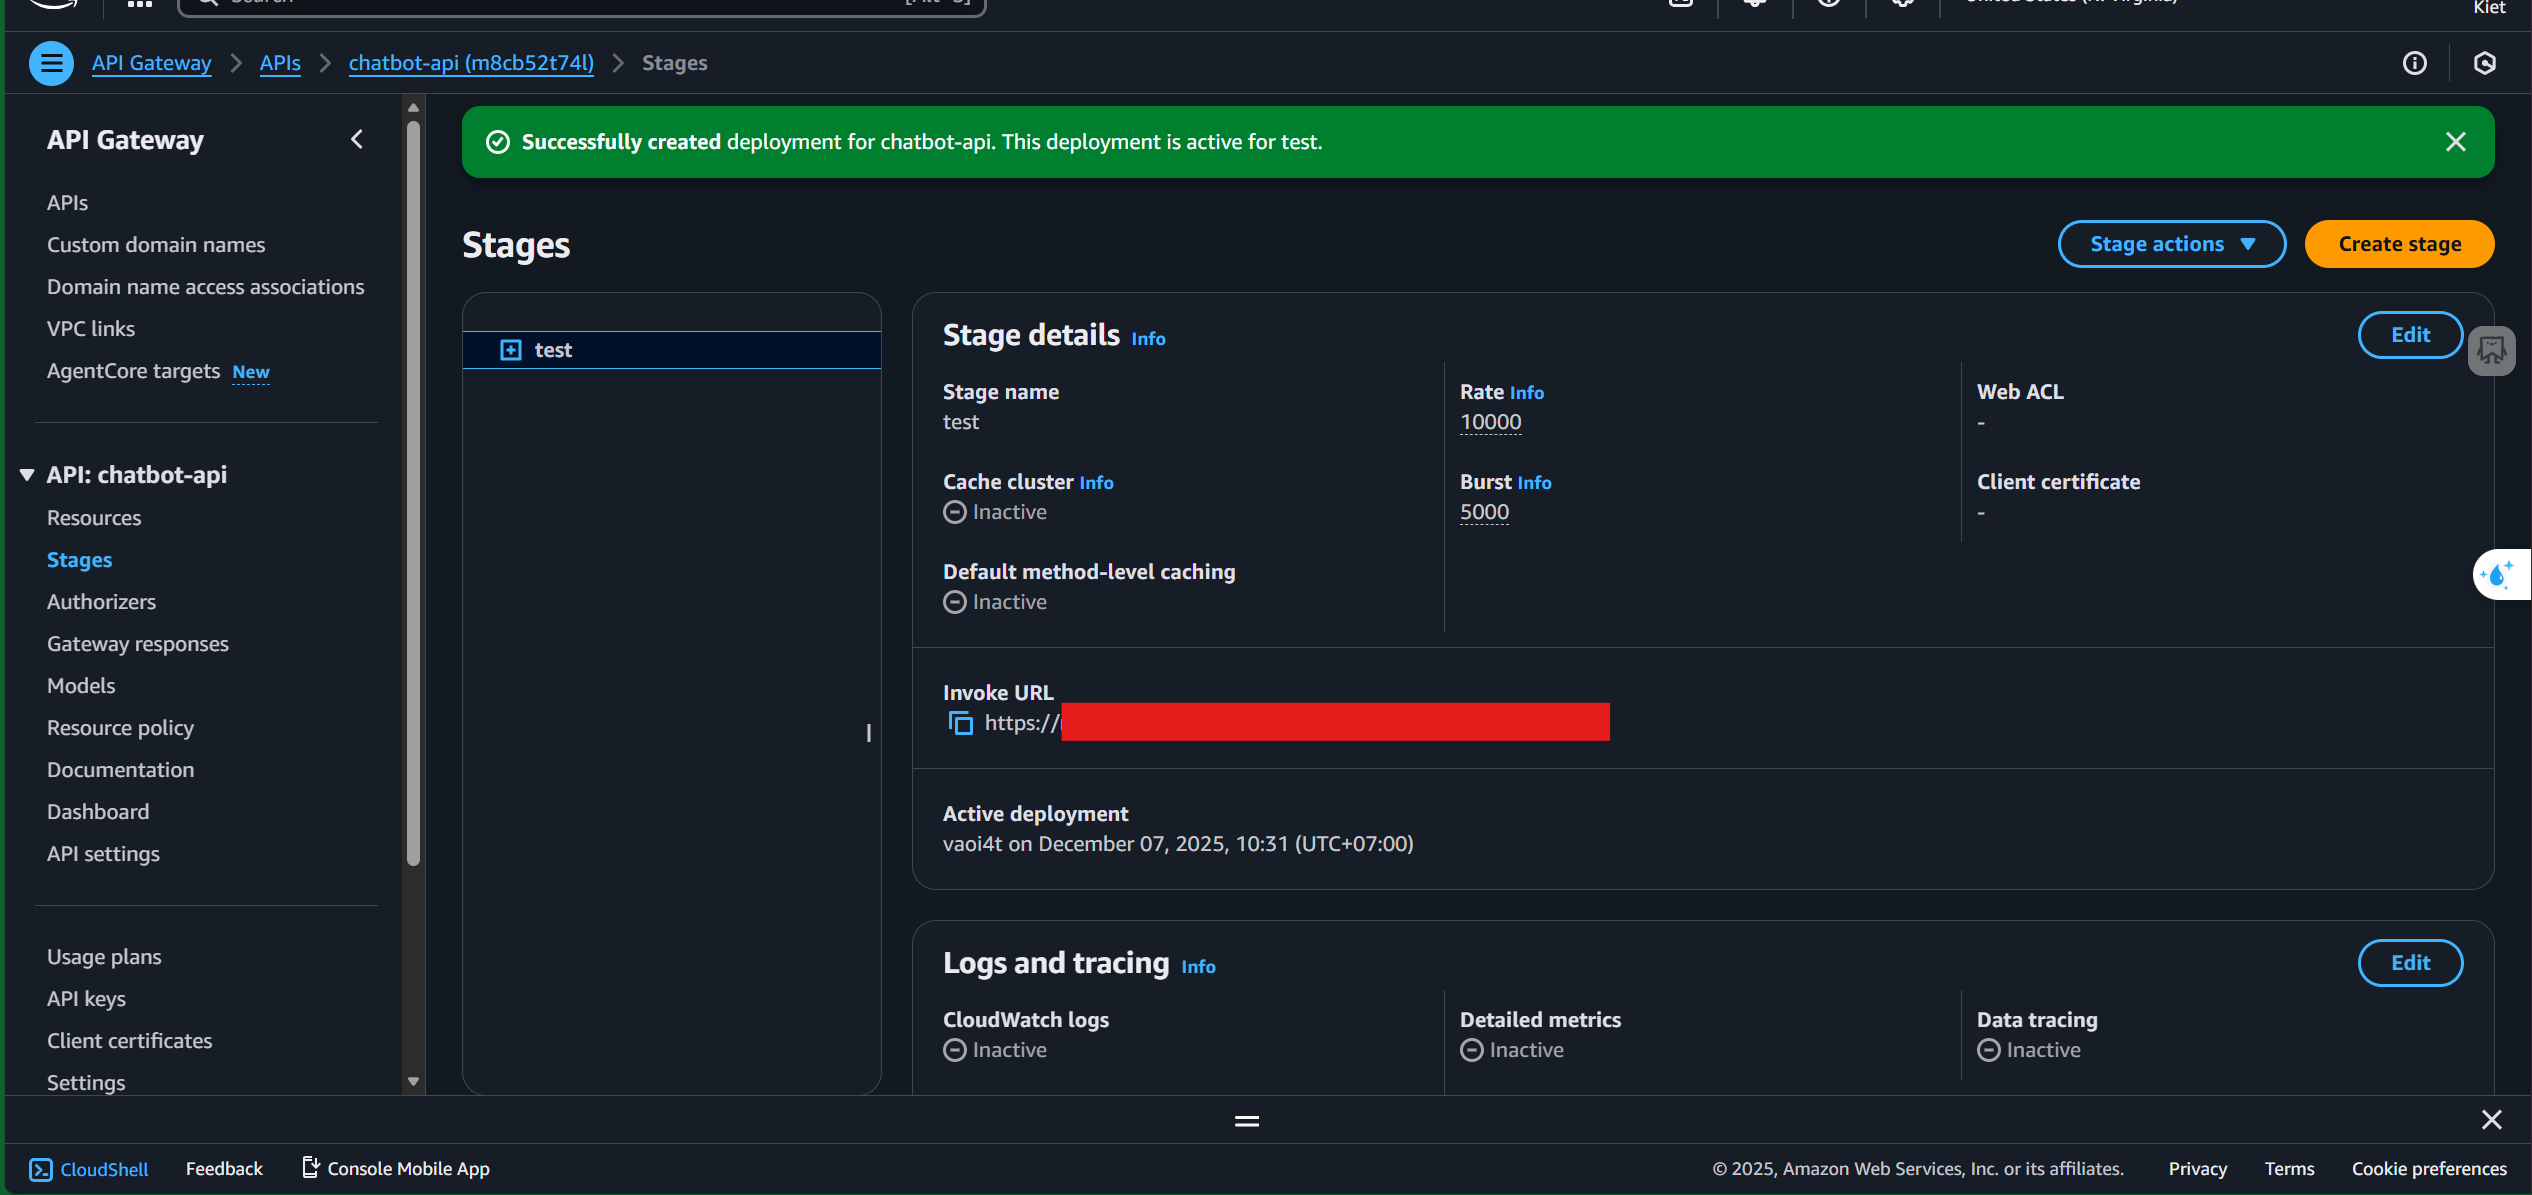This screenshot has width=2532, height=1195.
Task: Open Resources in the sidebar
Action: point(94,518)
